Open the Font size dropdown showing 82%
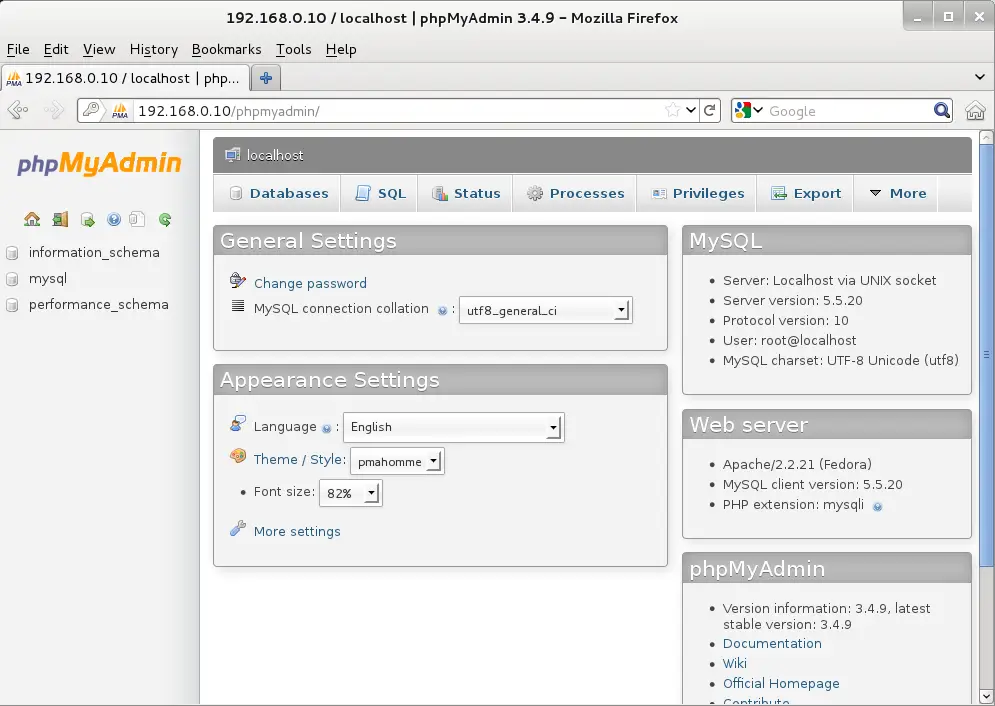 [351, 493]
